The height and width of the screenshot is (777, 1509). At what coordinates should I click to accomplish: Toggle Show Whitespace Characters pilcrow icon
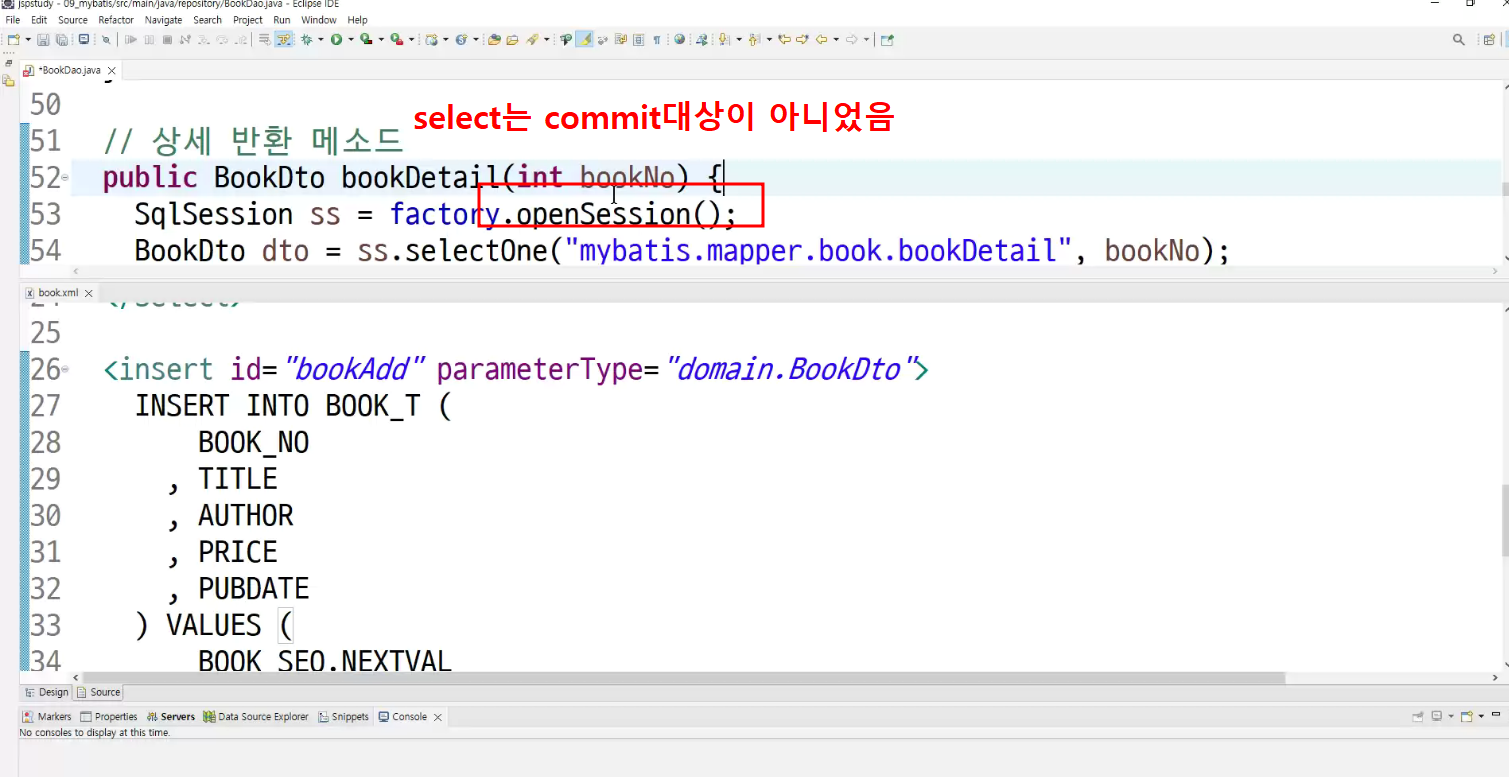[657, 40]
